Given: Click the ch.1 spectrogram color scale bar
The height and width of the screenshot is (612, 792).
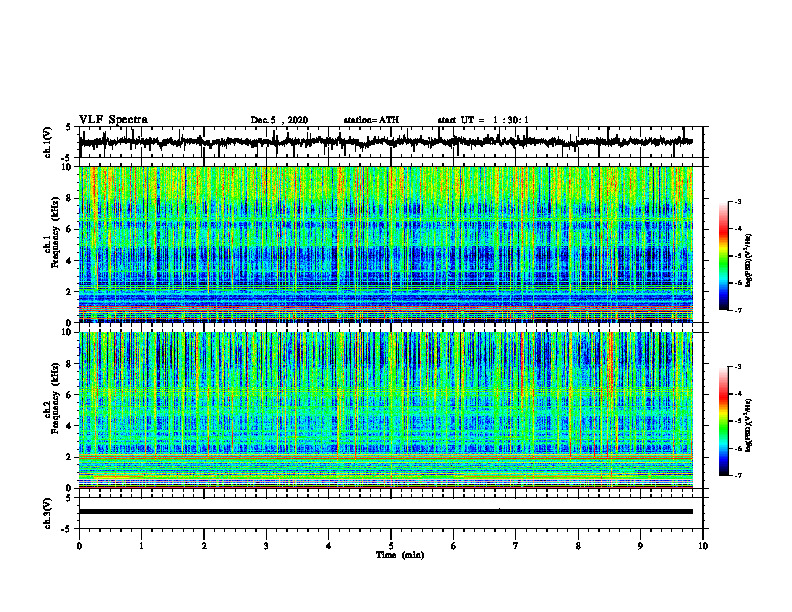Looking at the screenshot, I should point(723,256).
